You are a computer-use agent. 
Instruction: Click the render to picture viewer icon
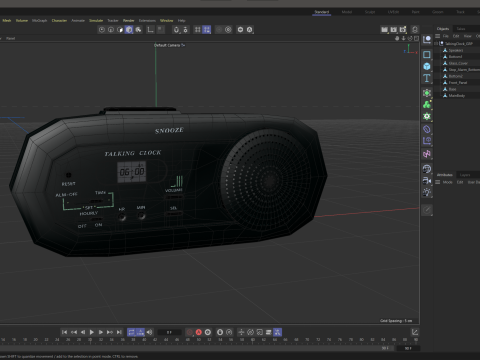(394, 30)
